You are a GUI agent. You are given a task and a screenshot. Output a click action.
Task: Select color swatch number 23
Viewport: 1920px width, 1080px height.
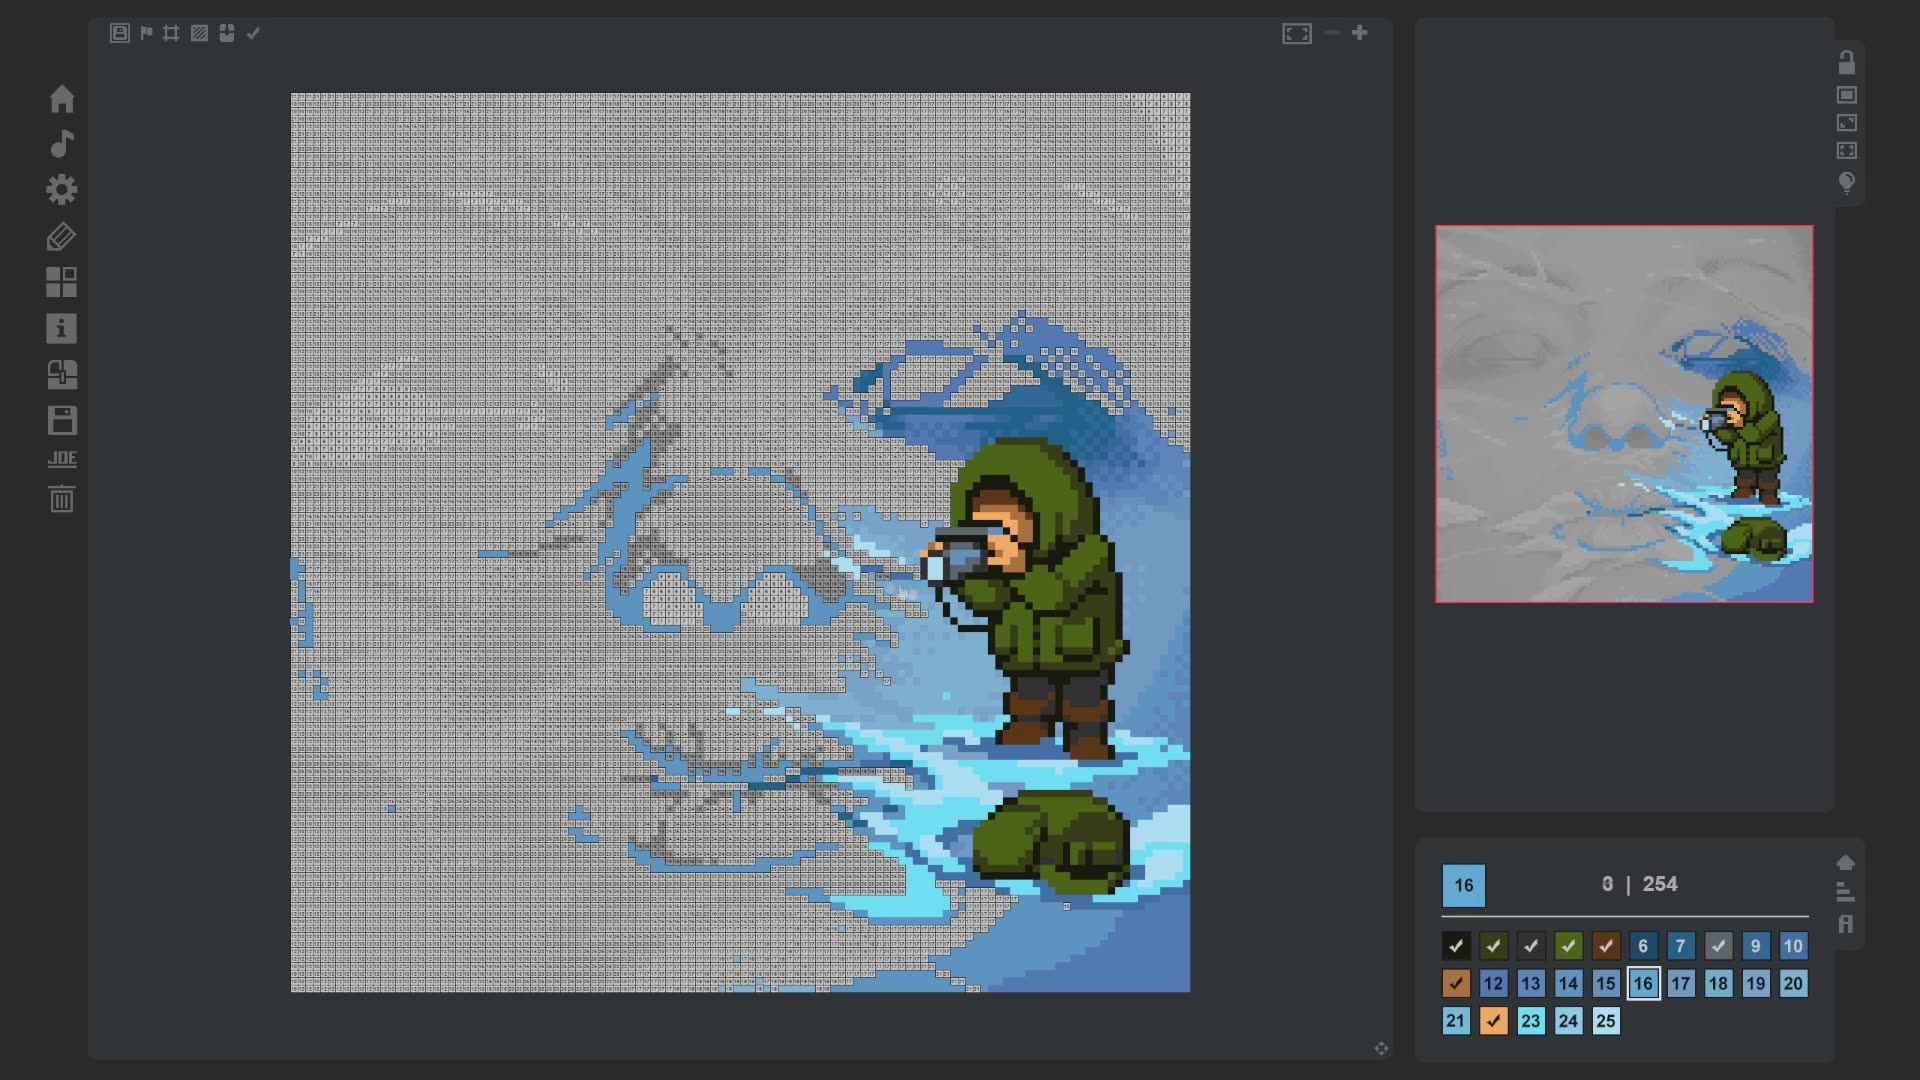point(1530,1021)
